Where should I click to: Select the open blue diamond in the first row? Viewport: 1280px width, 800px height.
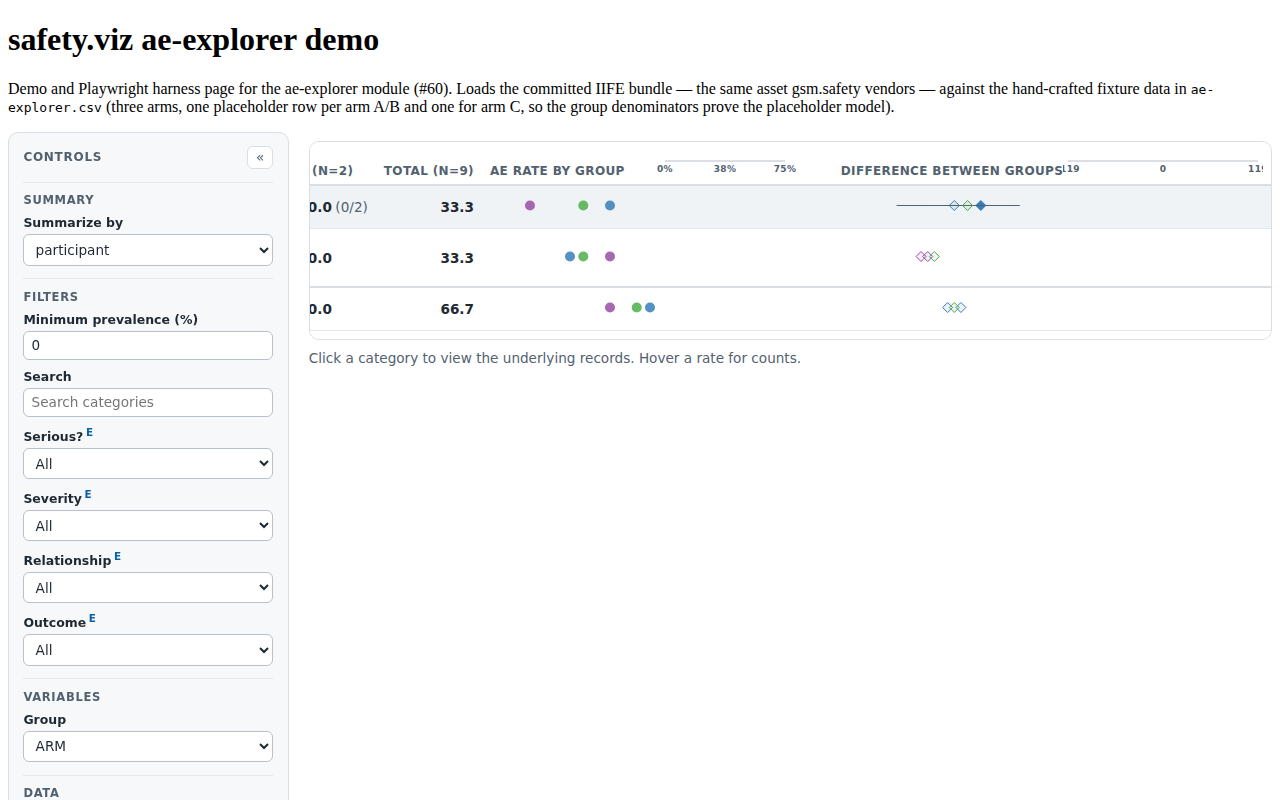click(x=954, y=205)
